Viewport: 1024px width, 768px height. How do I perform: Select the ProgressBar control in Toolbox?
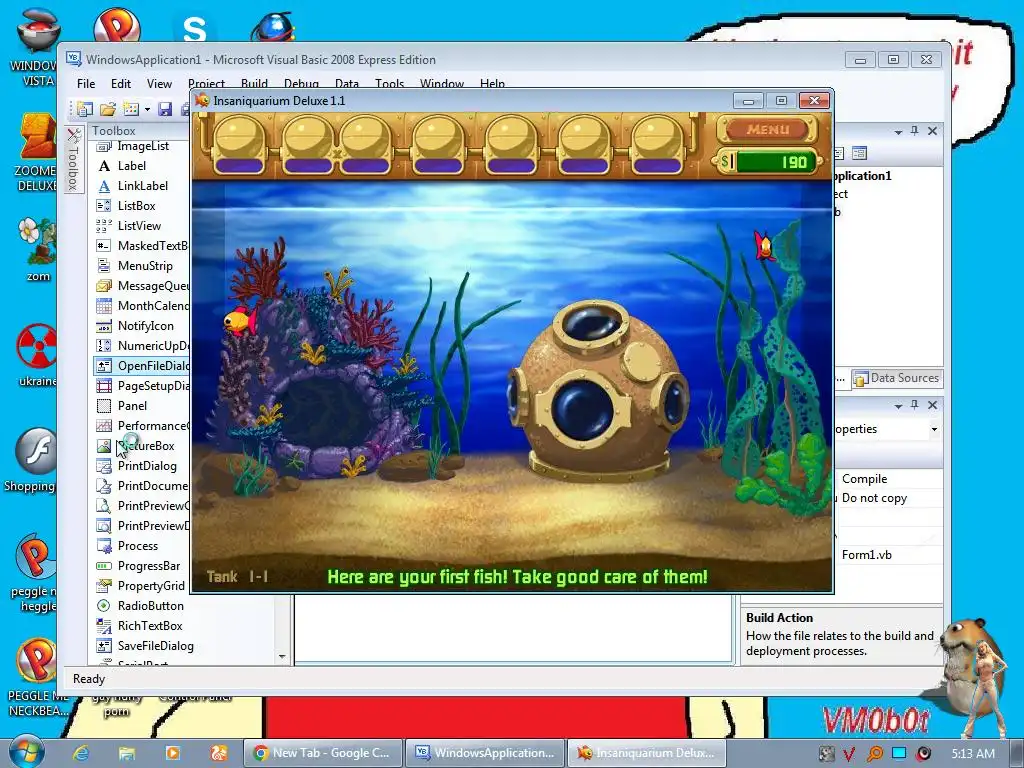click(x=142, y=566)
